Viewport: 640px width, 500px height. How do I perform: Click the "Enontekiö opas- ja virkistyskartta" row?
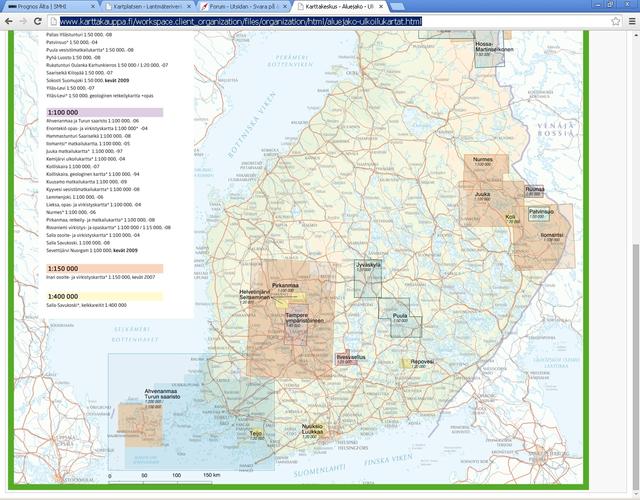pos(97,128)
